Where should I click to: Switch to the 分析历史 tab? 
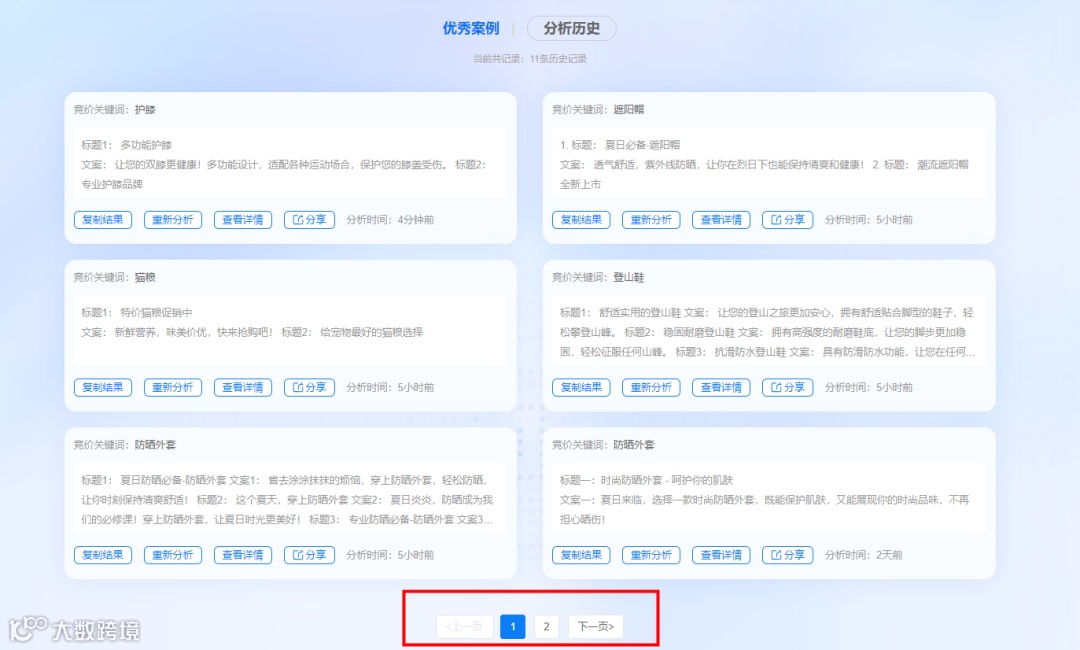571,28
